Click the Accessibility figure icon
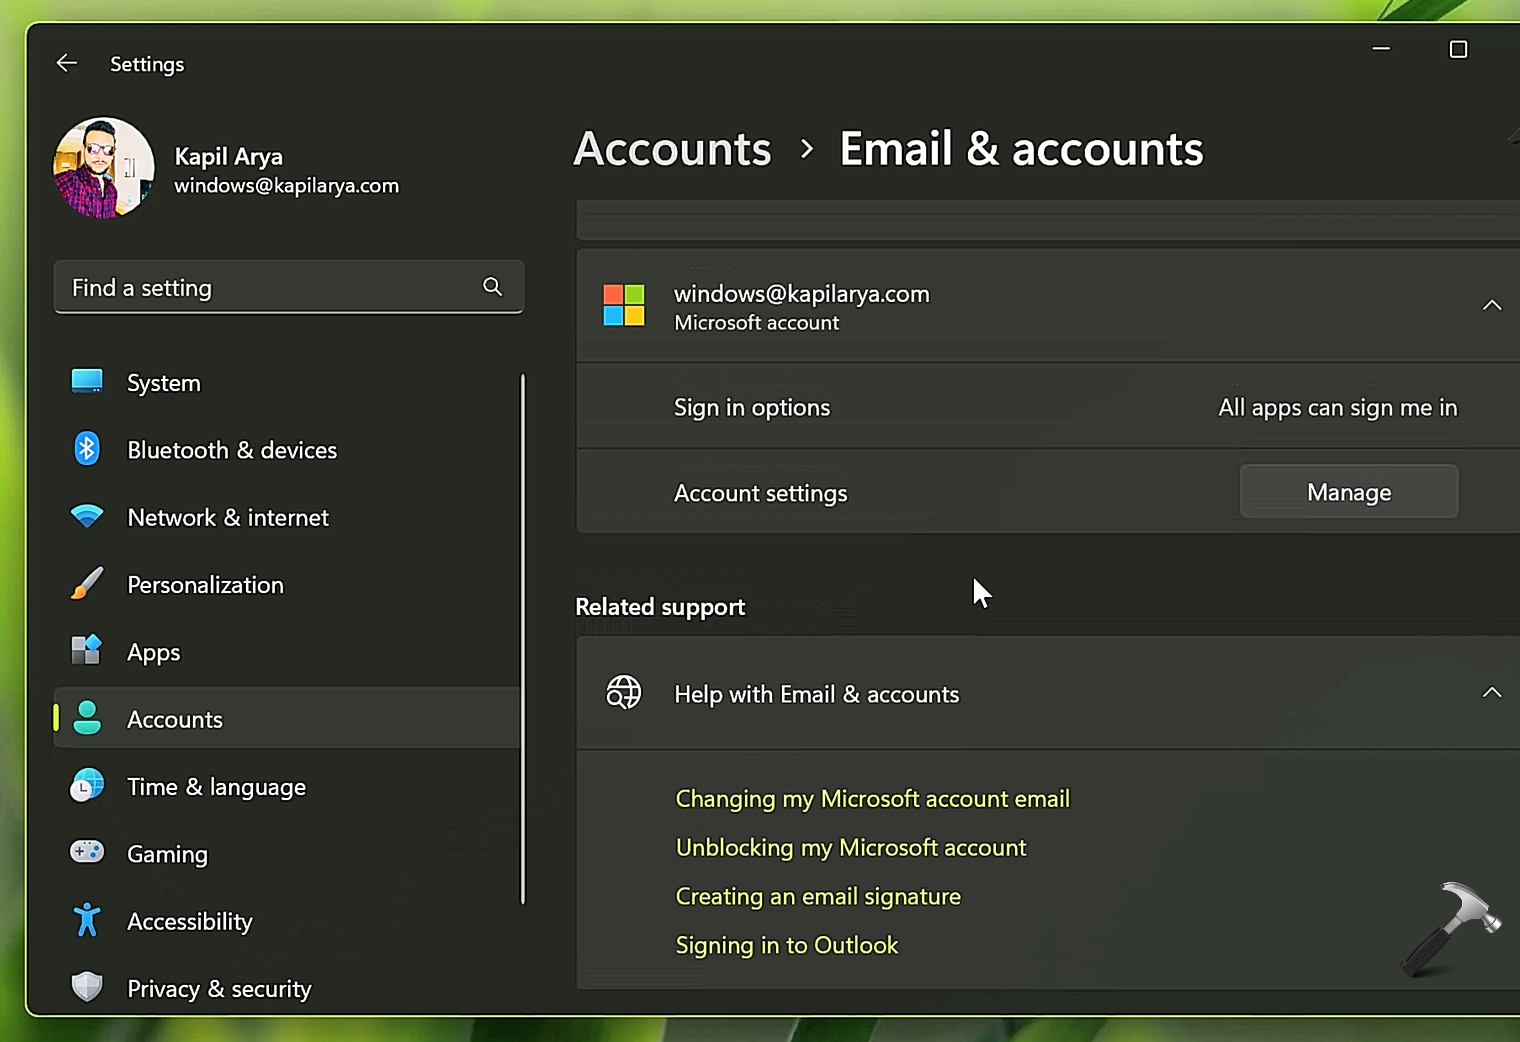Viewport: 1520px width, 1042px height. 87,920
